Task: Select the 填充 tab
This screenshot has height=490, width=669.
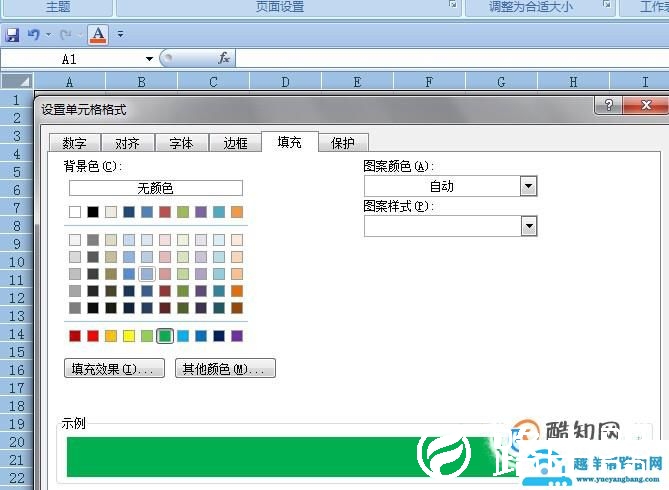Action: 289,142
